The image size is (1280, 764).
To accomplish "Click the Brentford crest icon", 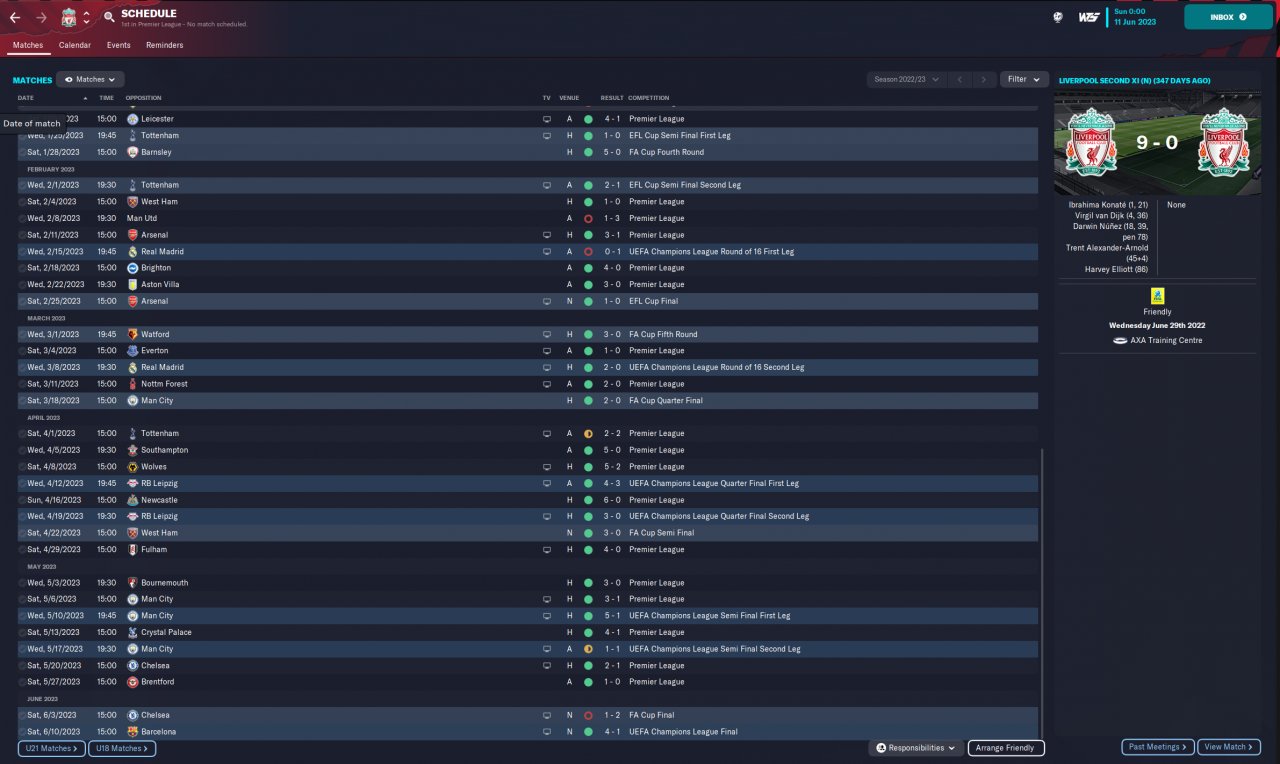I will click(x=132, y=682).
